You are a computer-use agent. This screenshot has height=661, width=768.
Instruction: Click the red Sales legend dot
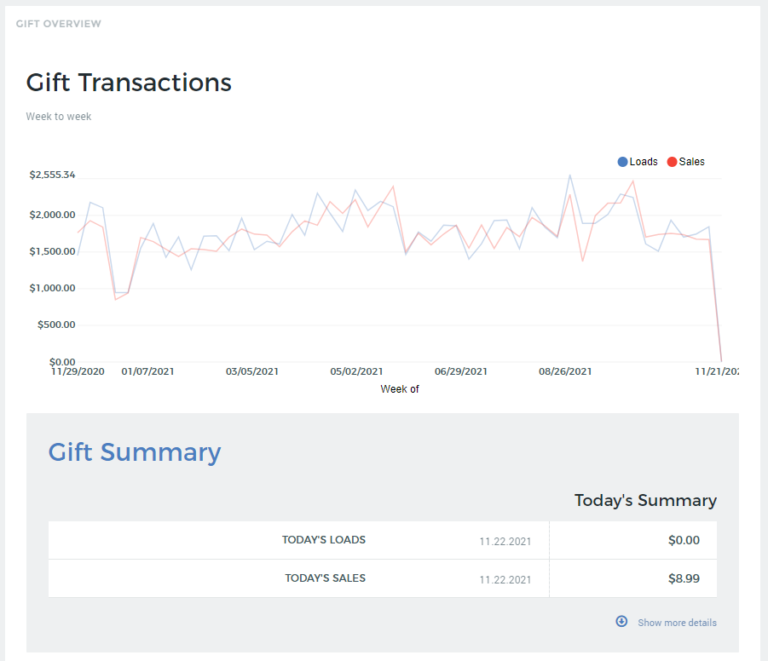672,162
